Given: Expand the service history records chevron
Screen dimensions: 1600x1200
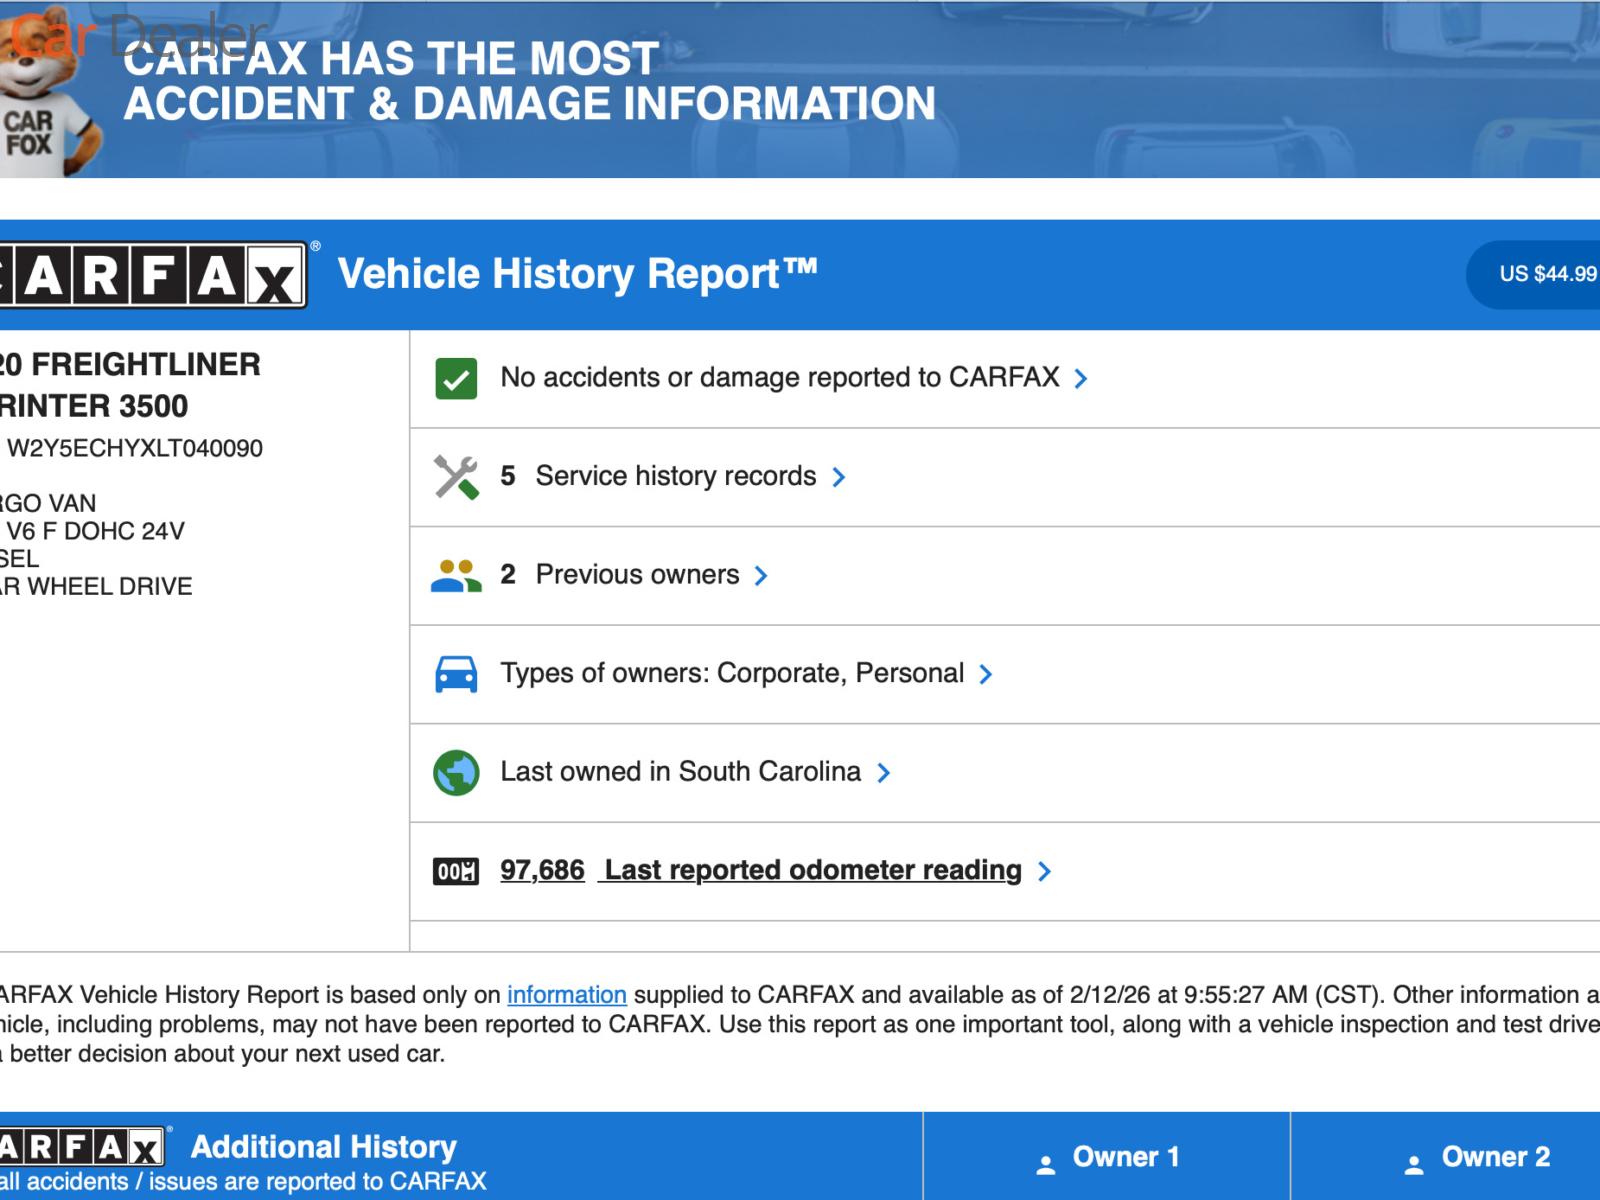Looking at the screenshot, I should coord(839,477).
